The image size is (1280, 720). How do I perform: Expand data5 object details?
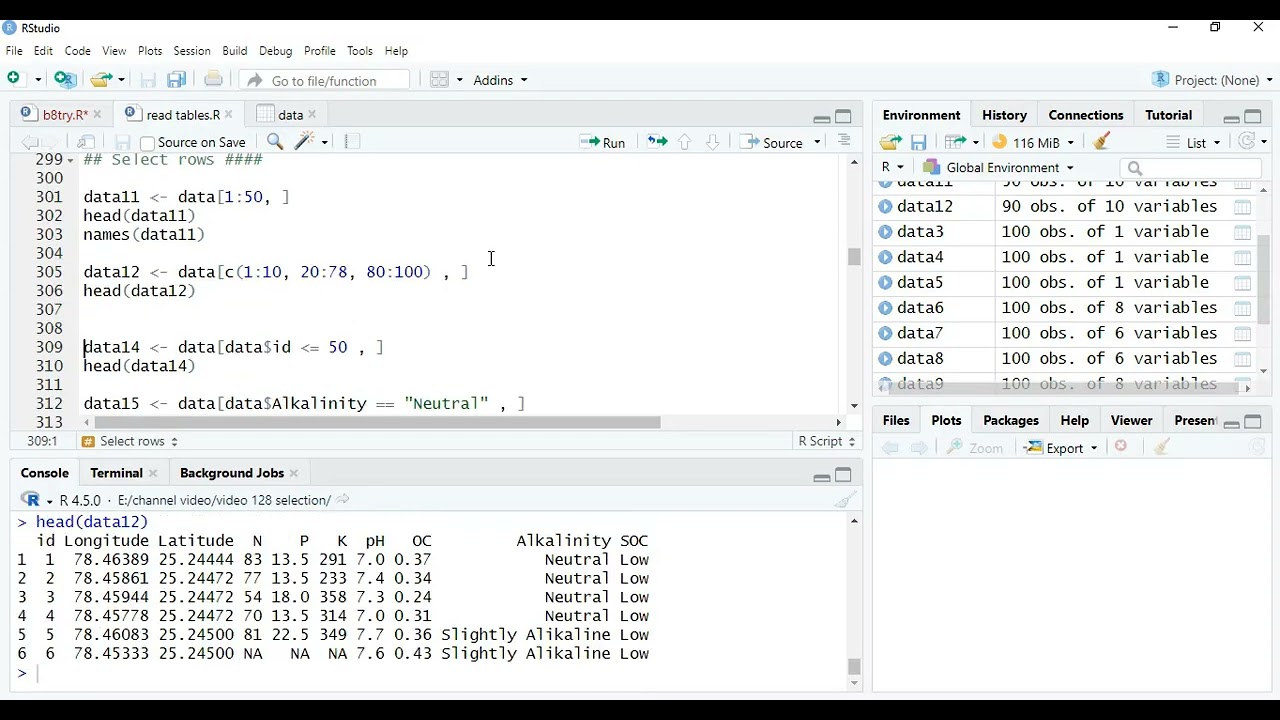pyautogui.click(x=885, y=283)
